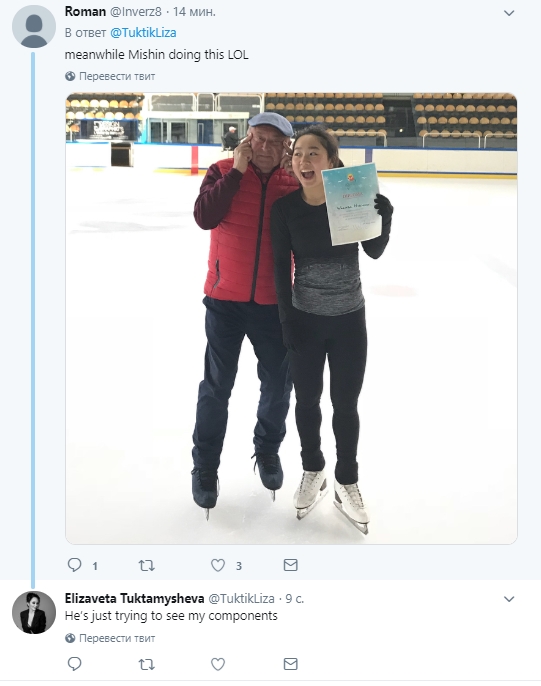
Task: Like Roman's tweet with heart icon
Action: pyautogui.click(x=218, y=566)
